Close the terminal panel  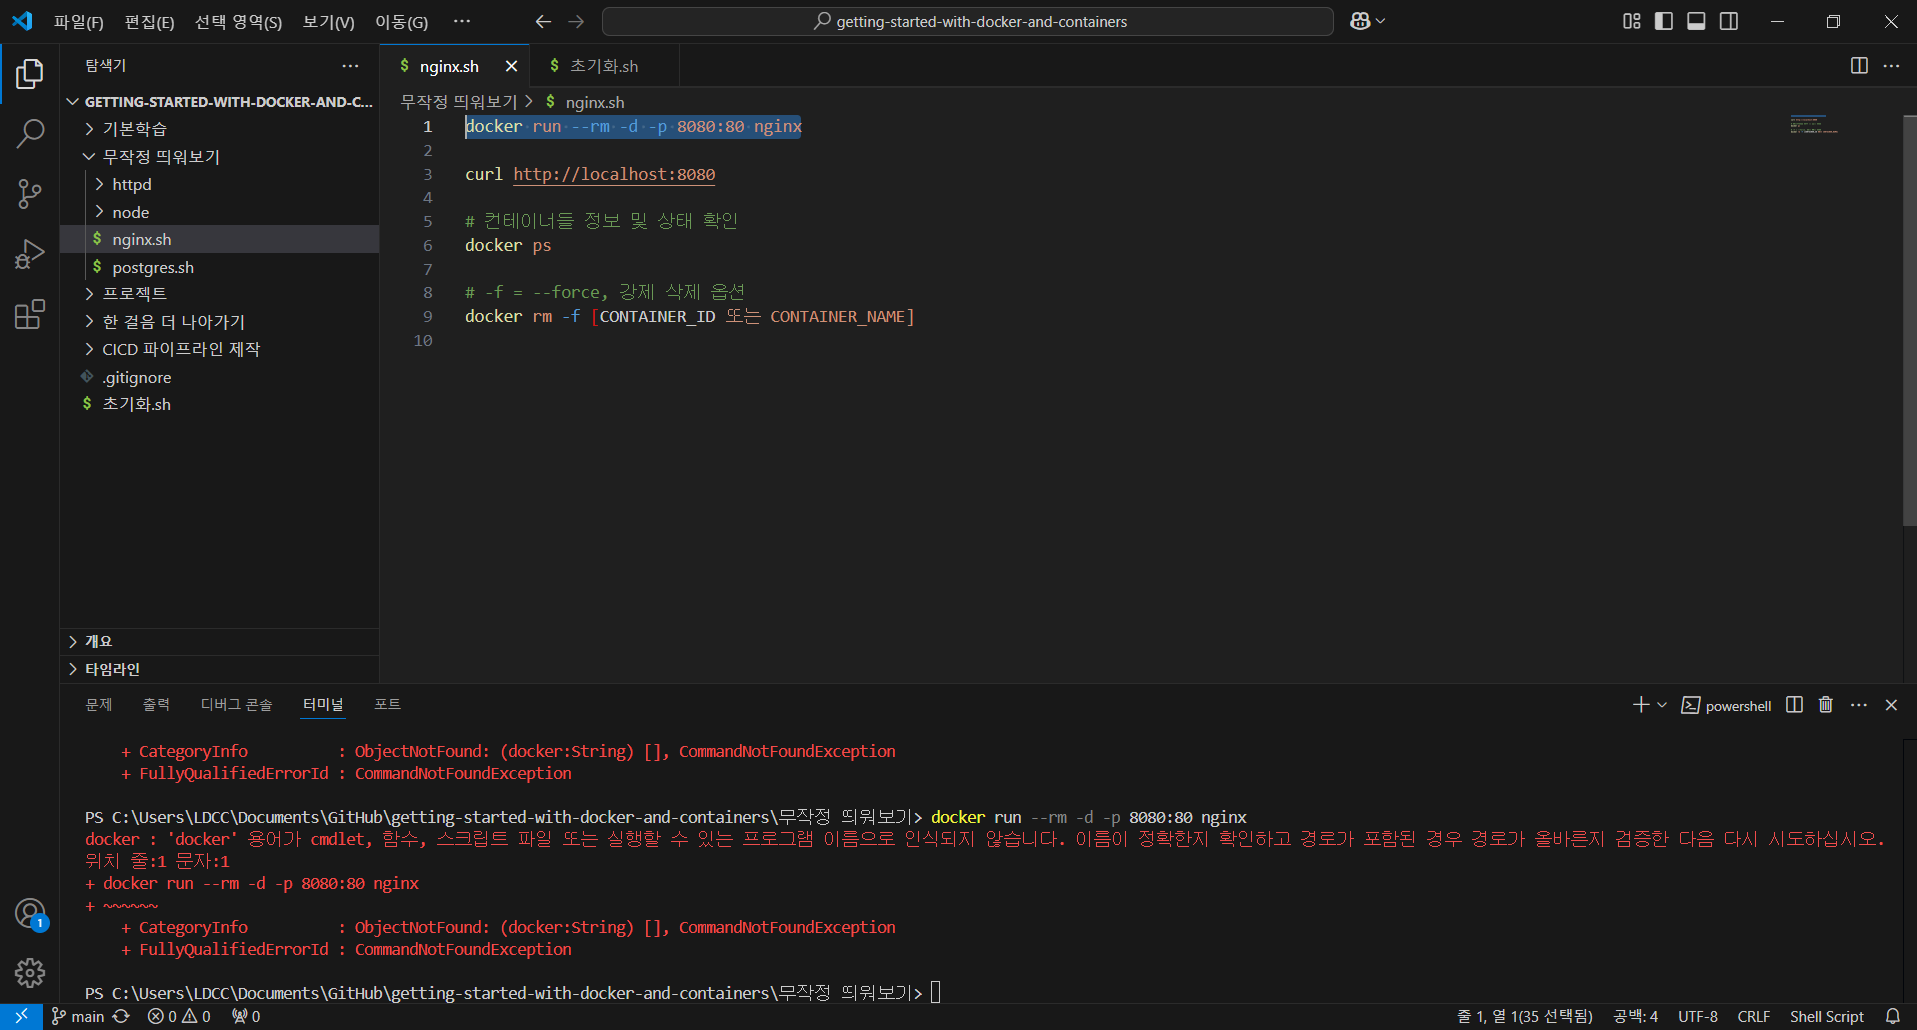point(1891,705)
